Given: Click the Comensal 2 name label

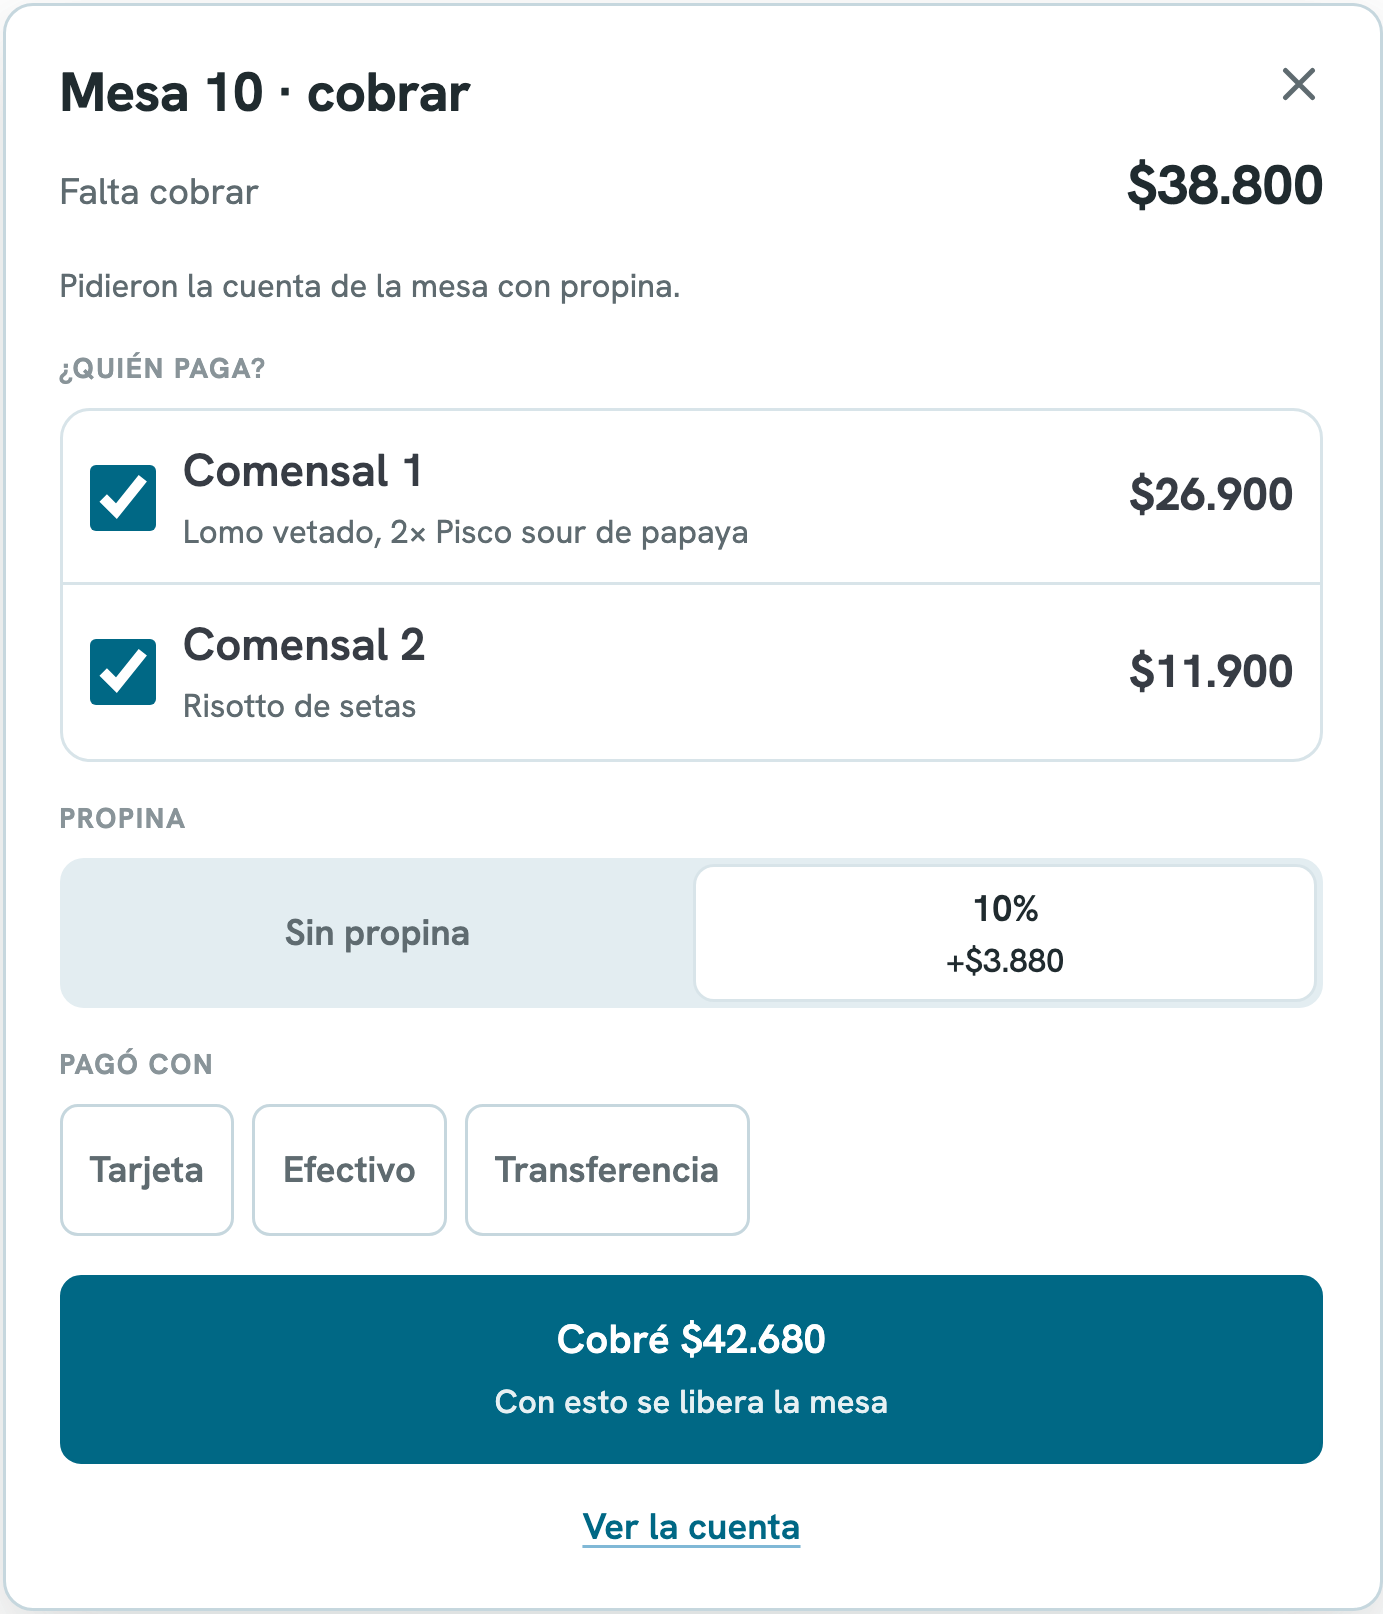Looking at the screenshot, I should tap(304, 645).
